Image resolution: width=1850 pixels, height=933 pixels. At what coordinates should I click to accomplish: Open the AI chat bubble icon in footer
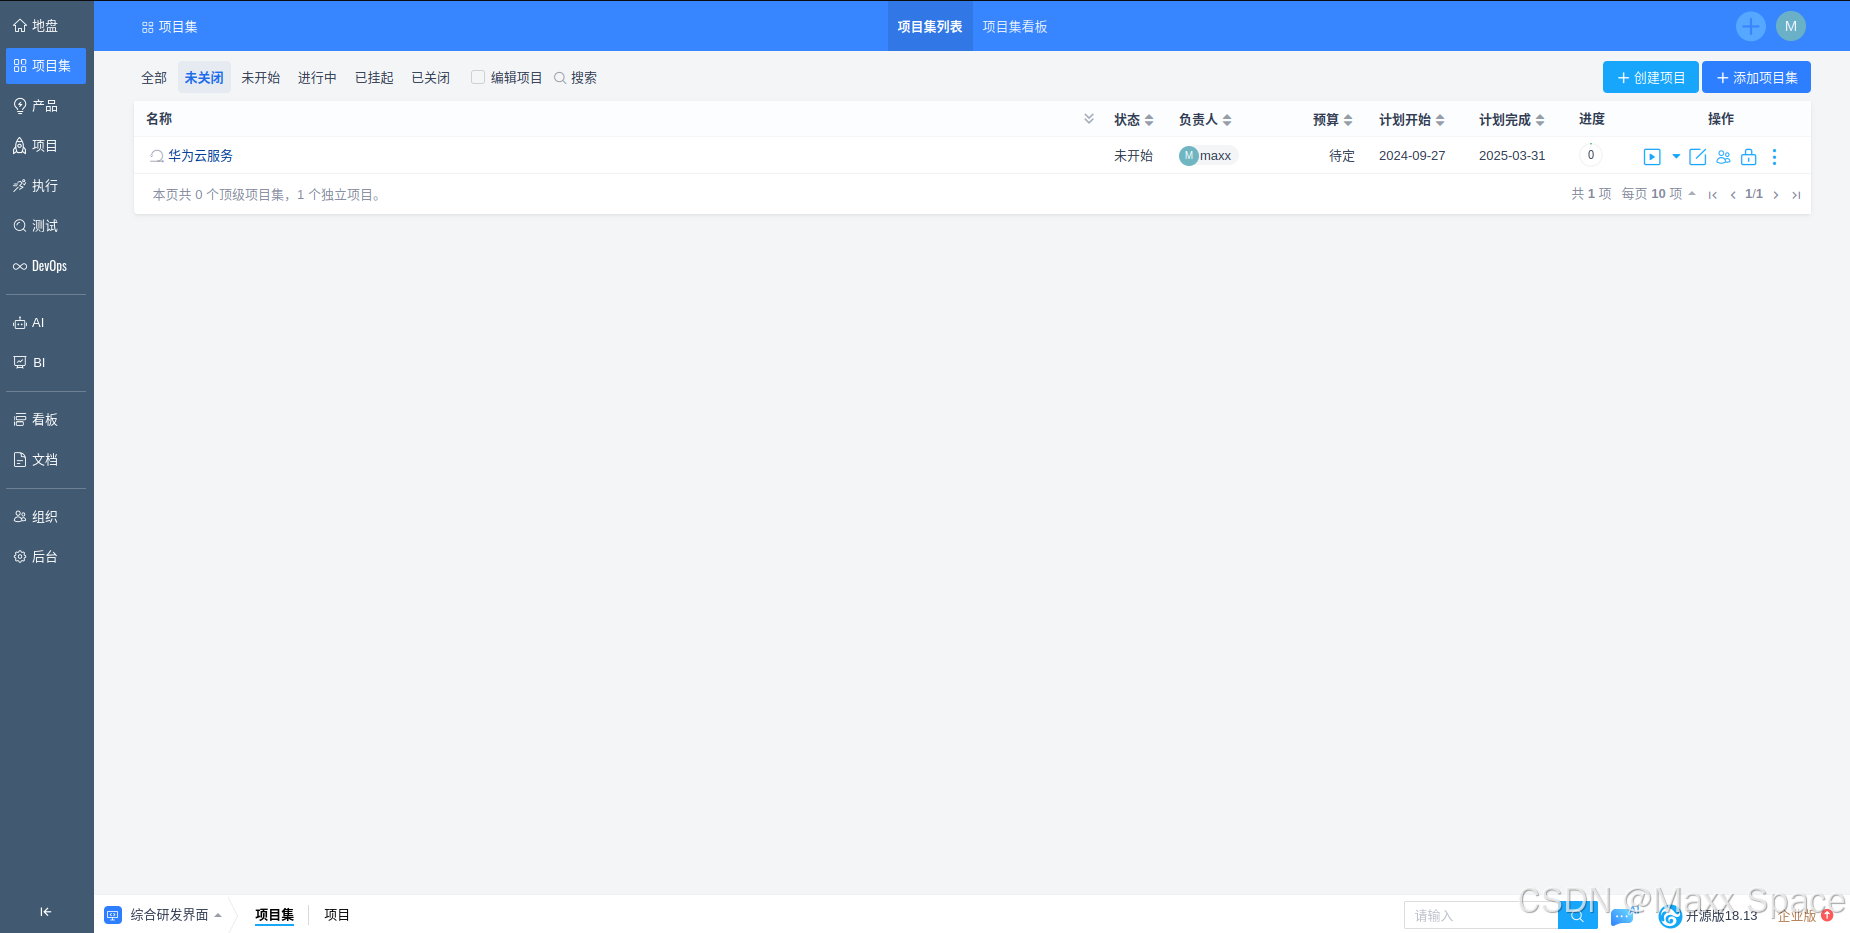click(1624, 916)
